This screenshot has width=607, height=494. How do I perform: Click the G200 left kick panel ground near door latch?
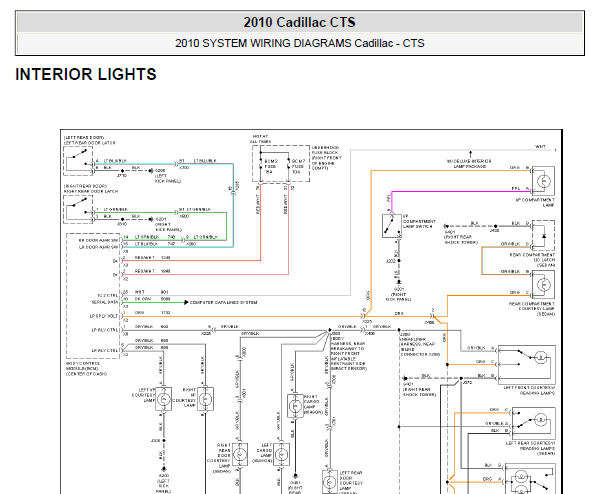coord(151,171)
